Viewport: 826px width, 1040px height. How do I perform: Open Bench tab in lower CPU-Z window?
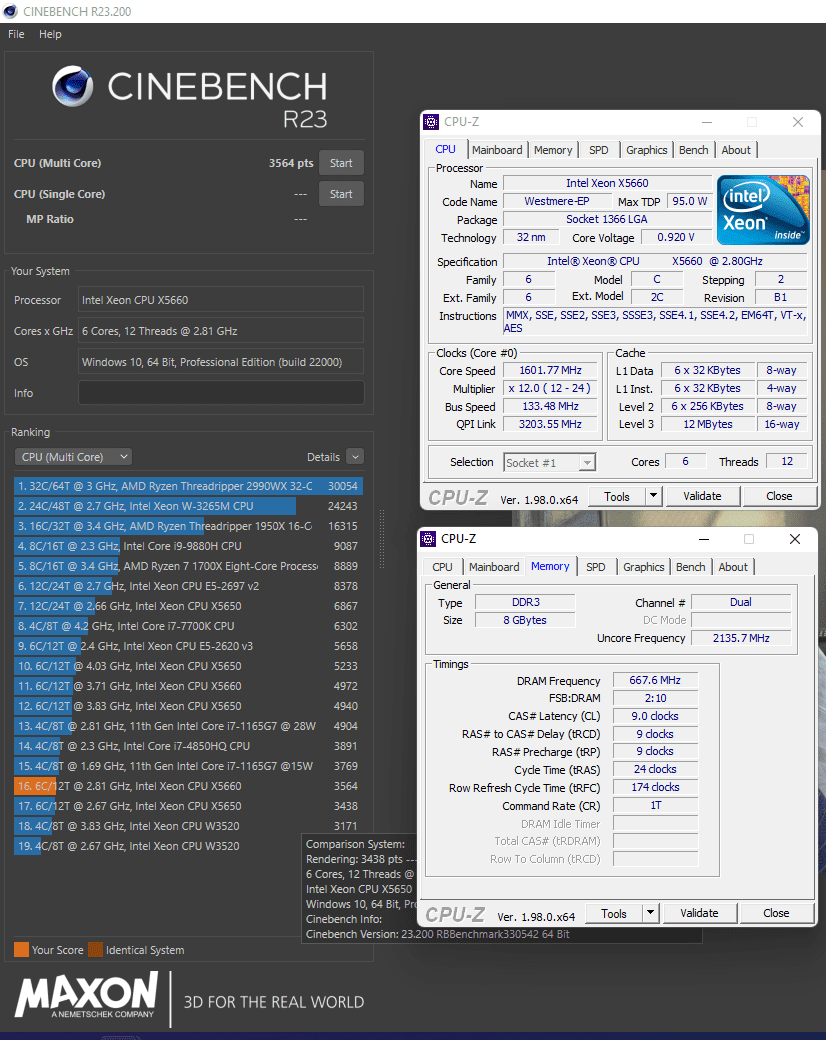coord(690,567)
